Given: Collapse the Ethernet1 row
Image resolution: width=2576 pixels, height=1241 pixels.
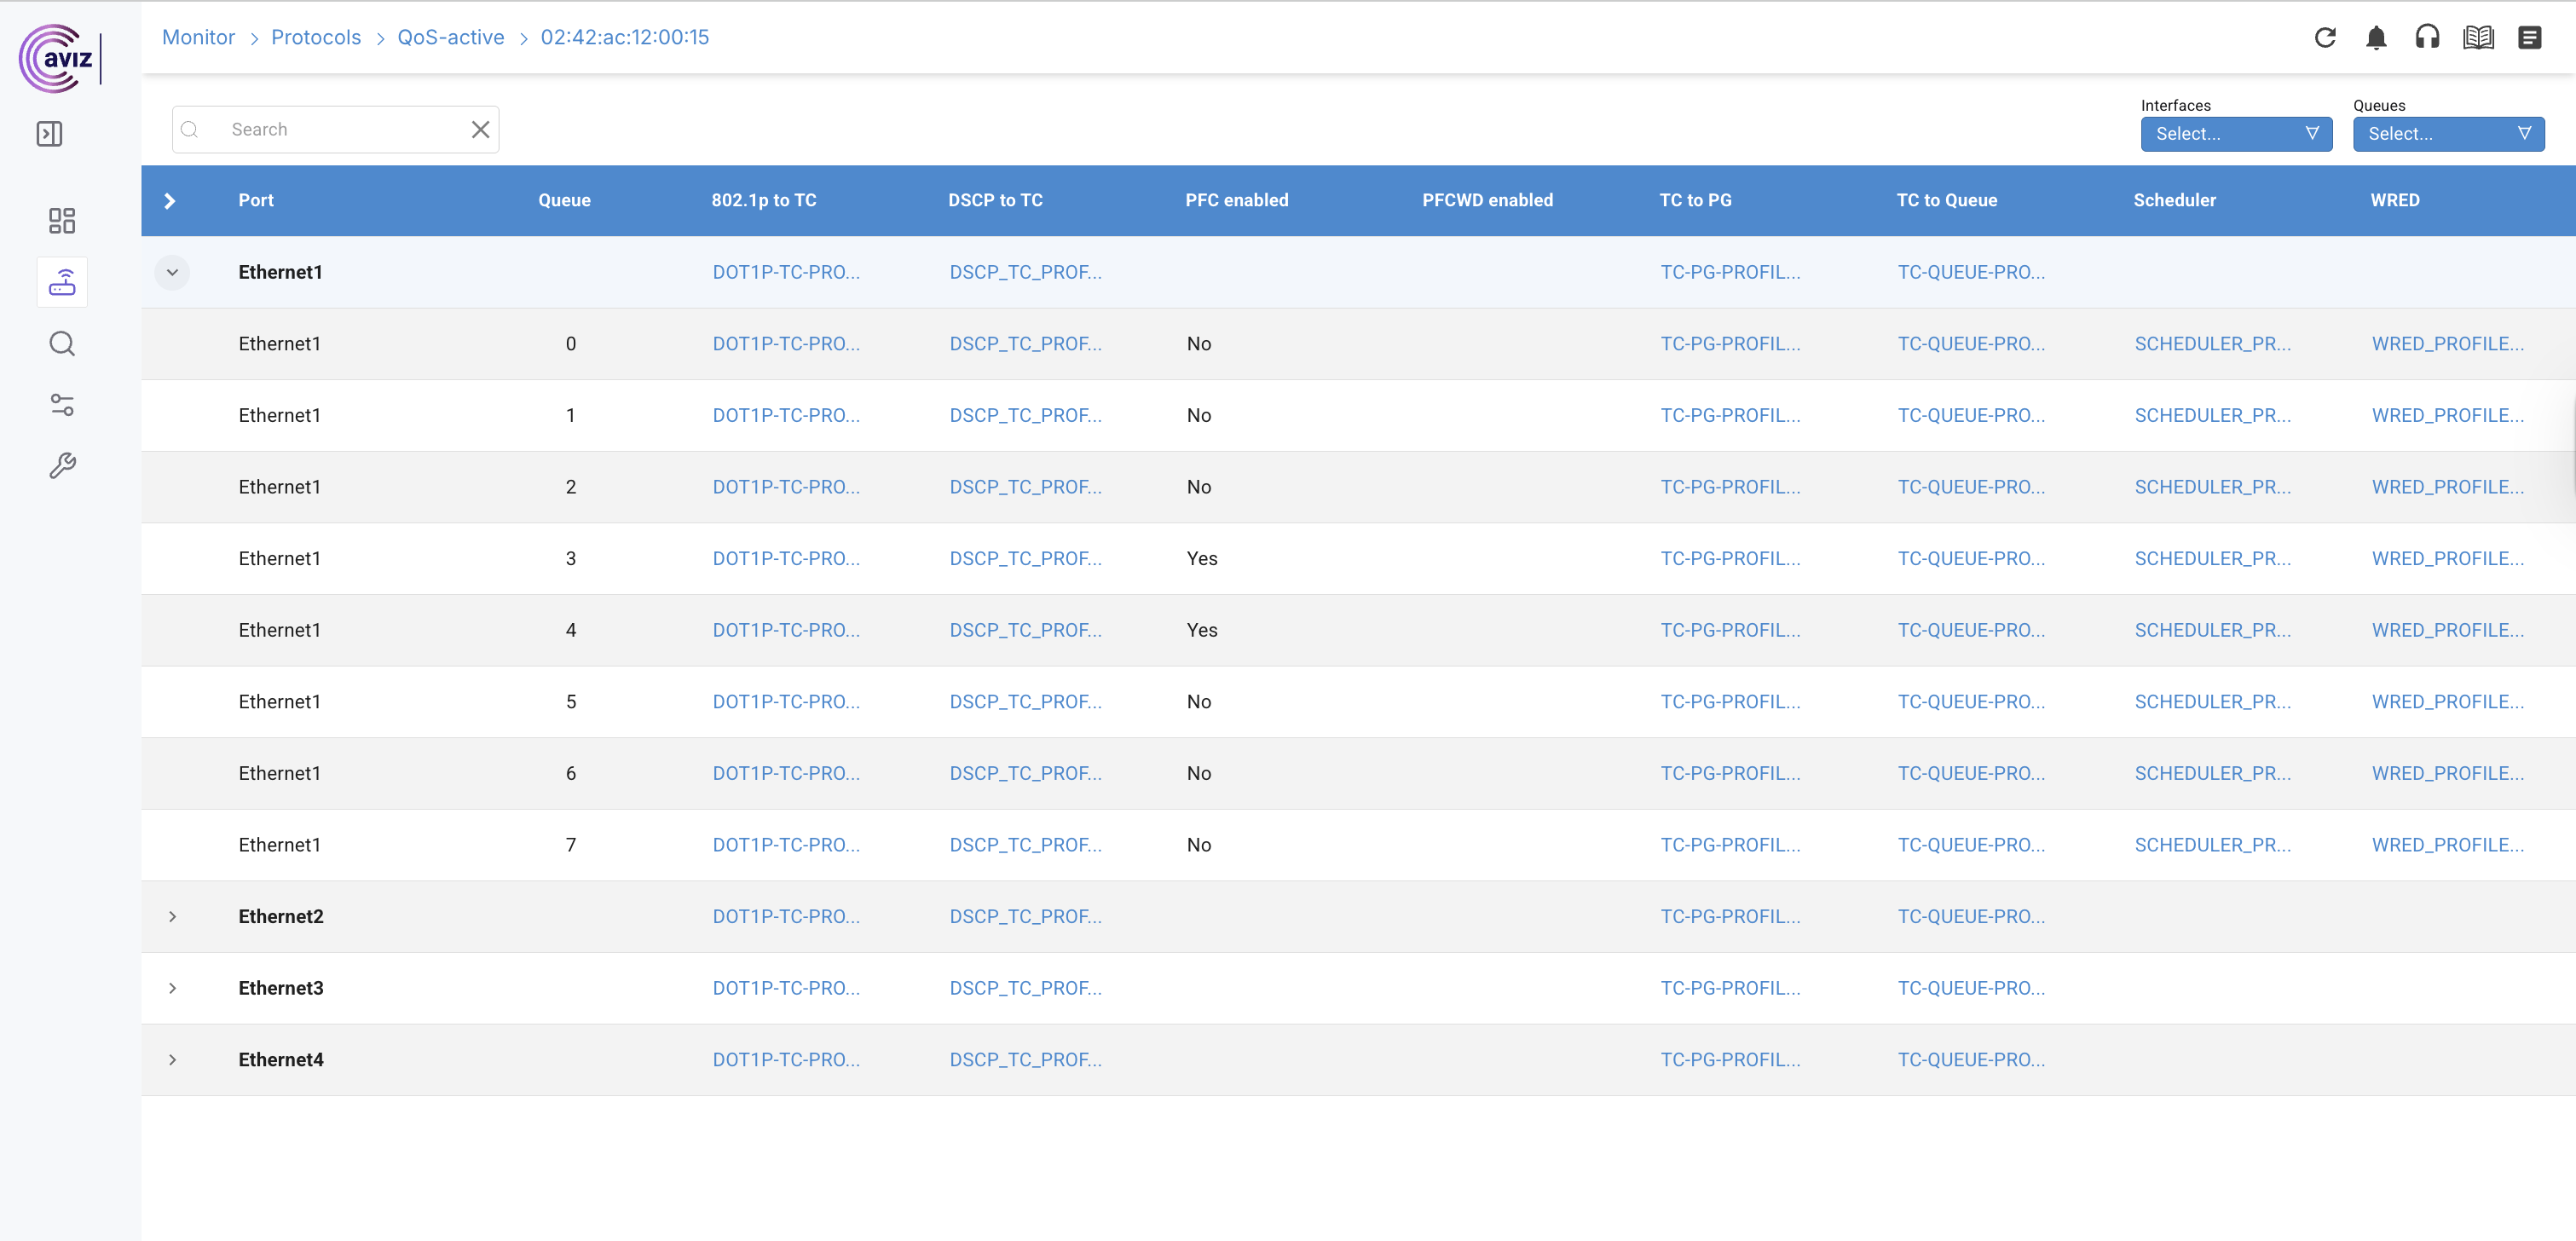Looking at the screenshot, I should (x=172, y=273).
